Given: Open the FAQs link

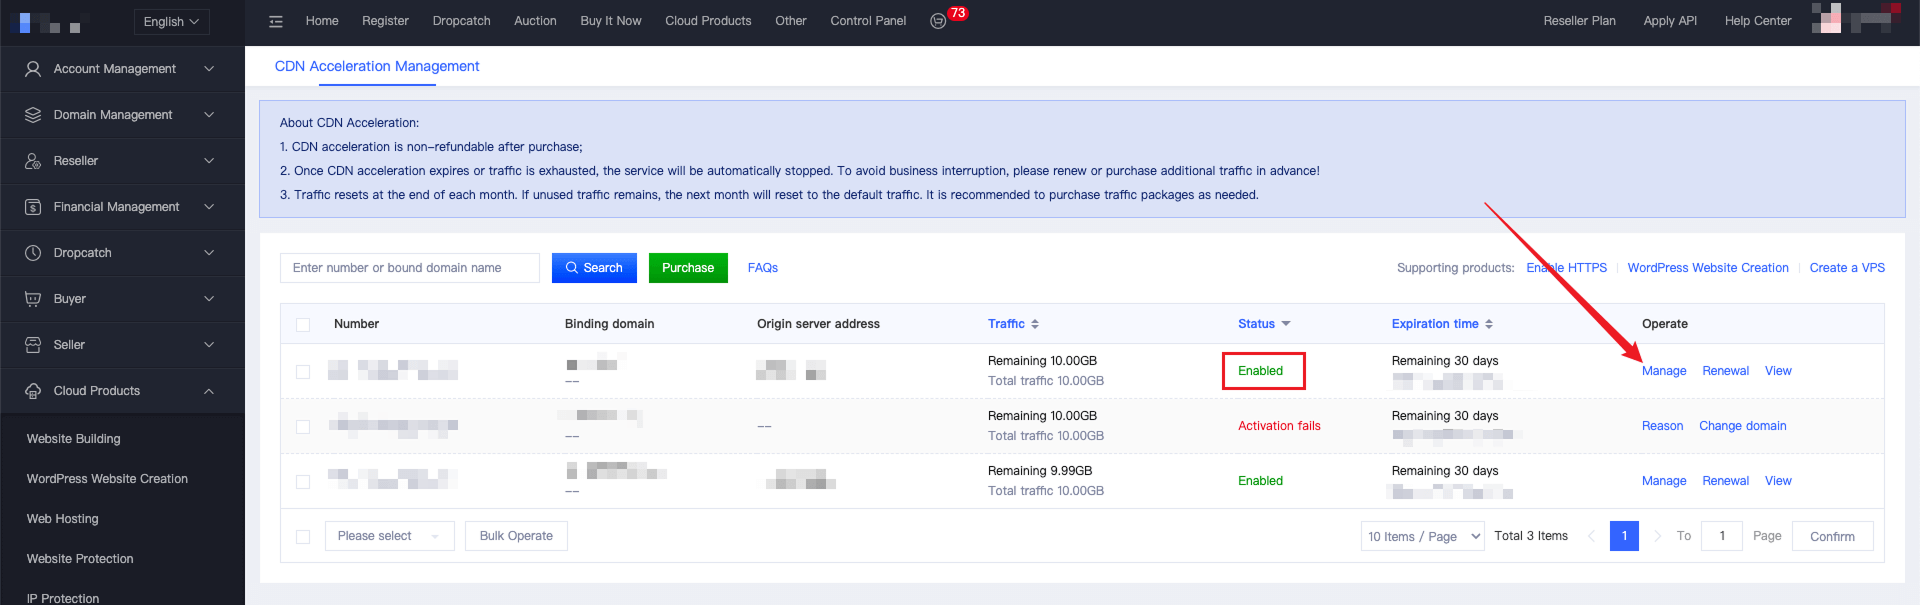Looking at the screenshot, I should click(x=763, y=268).
